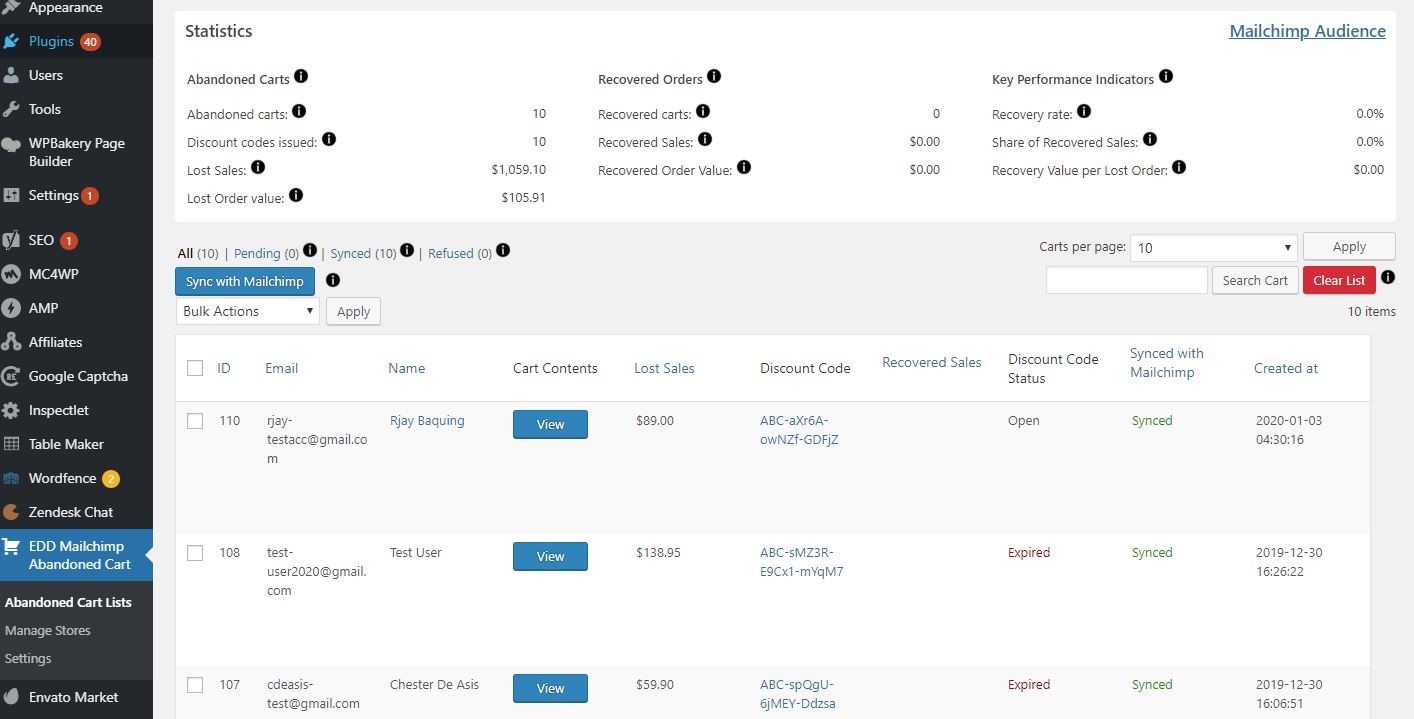Click info icon next to Sync with Mailchimp

pos(333,281)
